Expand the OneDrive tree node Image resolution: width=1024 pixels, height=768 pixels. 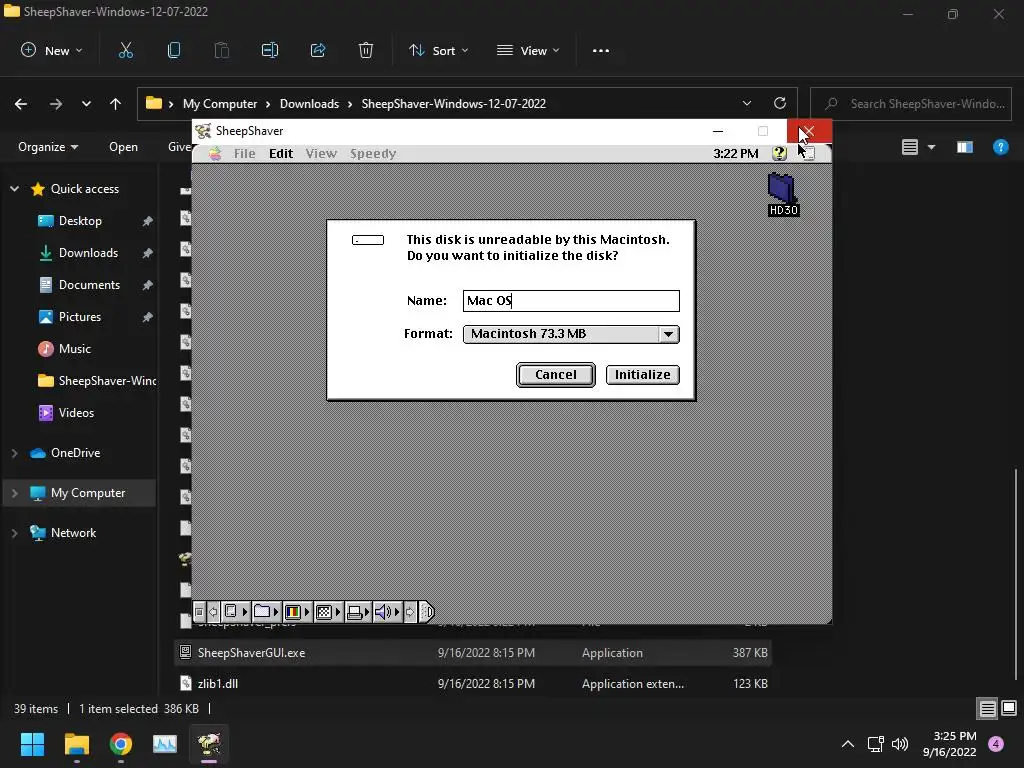coord(14,453)
